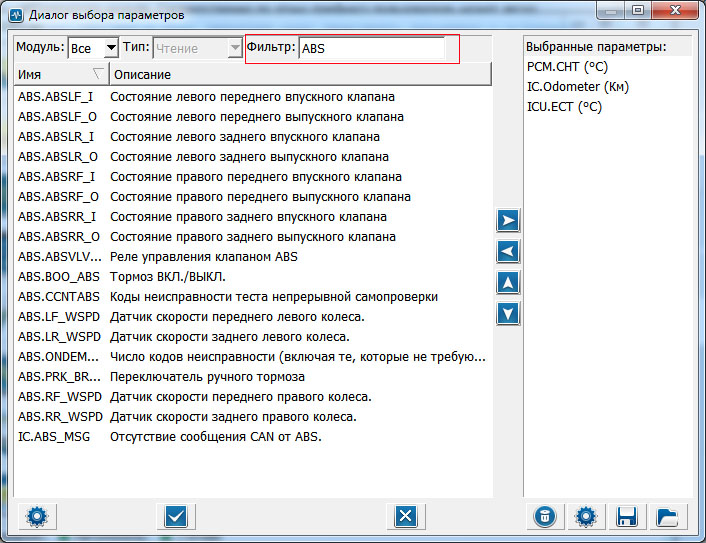Select ABS.LF_WSPD wheel speed row
The height and width of the screenshot is (543, 706).
click(252, 317)
